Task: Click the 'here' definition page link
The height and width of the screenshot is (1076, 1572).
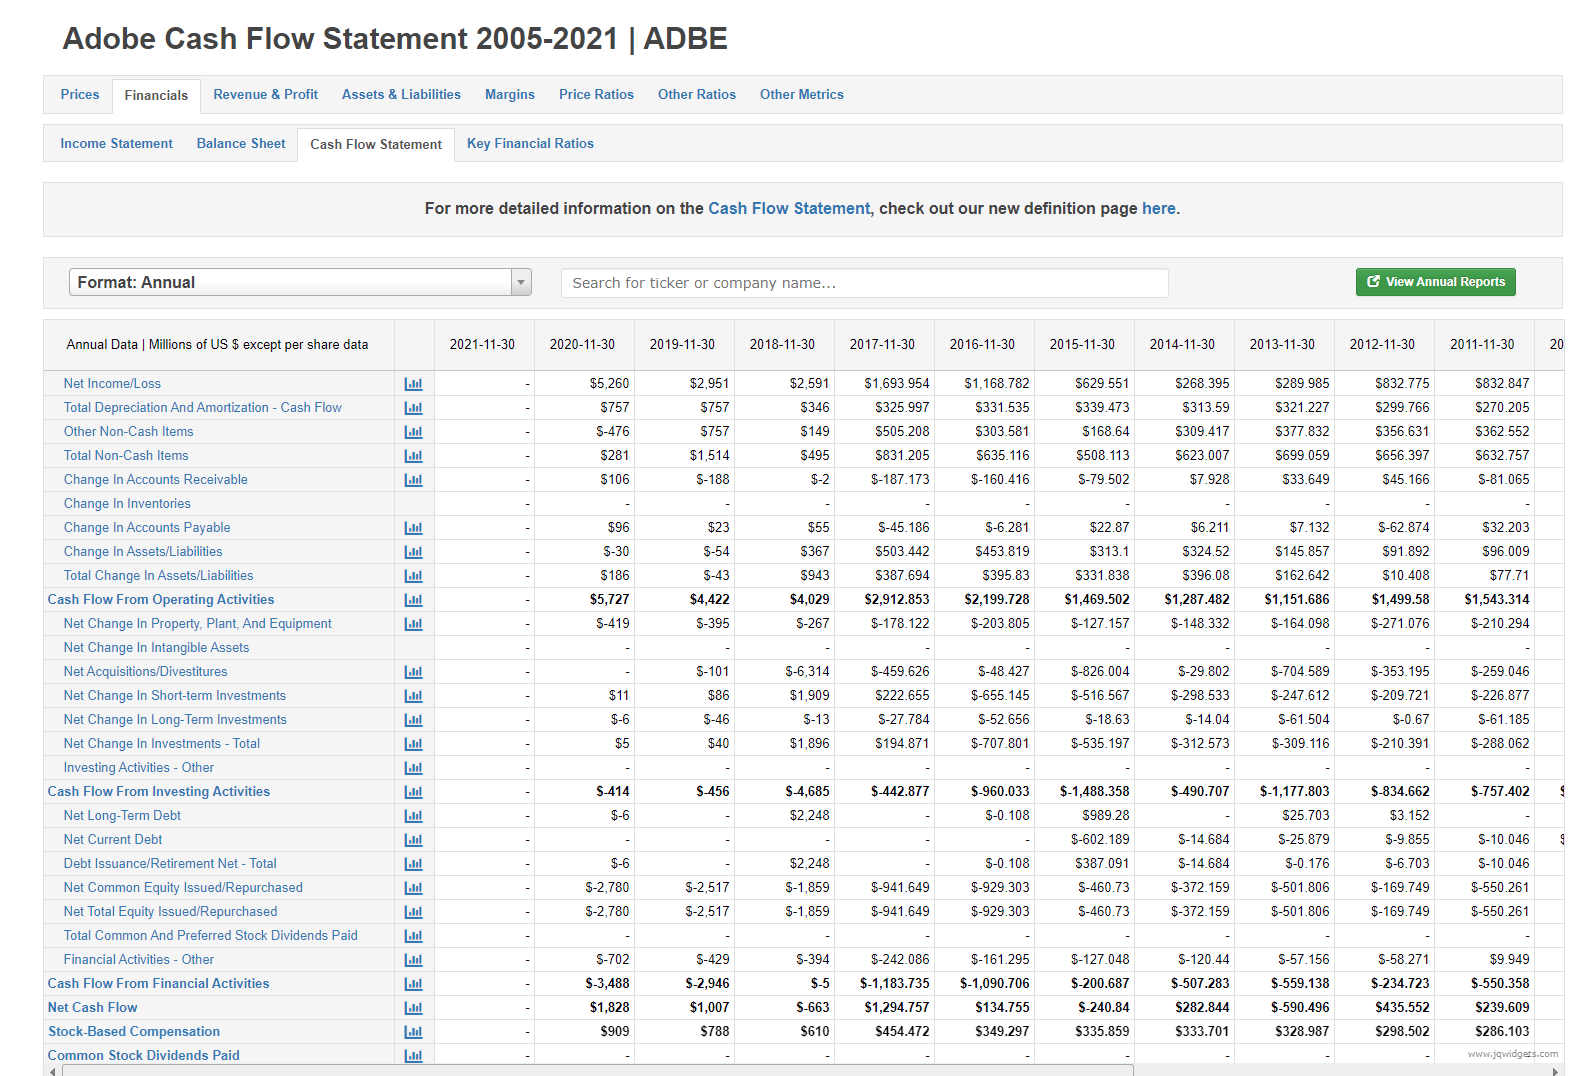Action: pos(1159,208)
